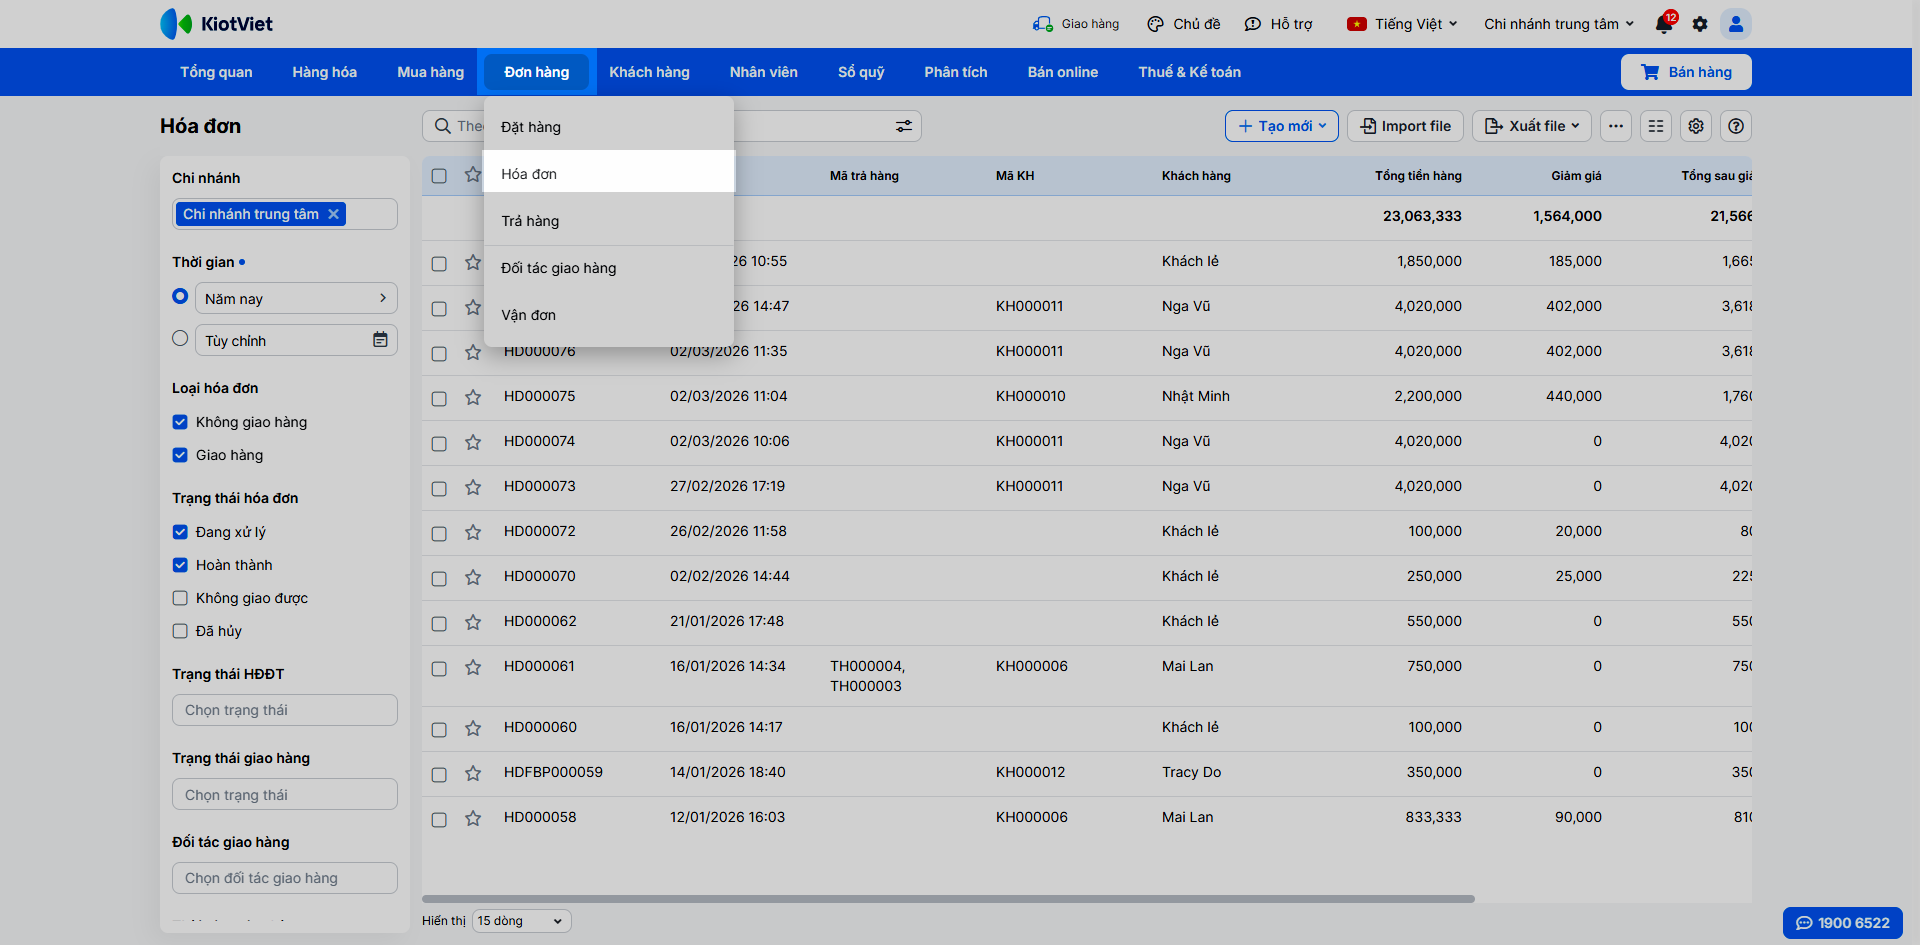Click the horizontal table scrollbar
This screenshot has height=945, width=1920.
point(948,899)
